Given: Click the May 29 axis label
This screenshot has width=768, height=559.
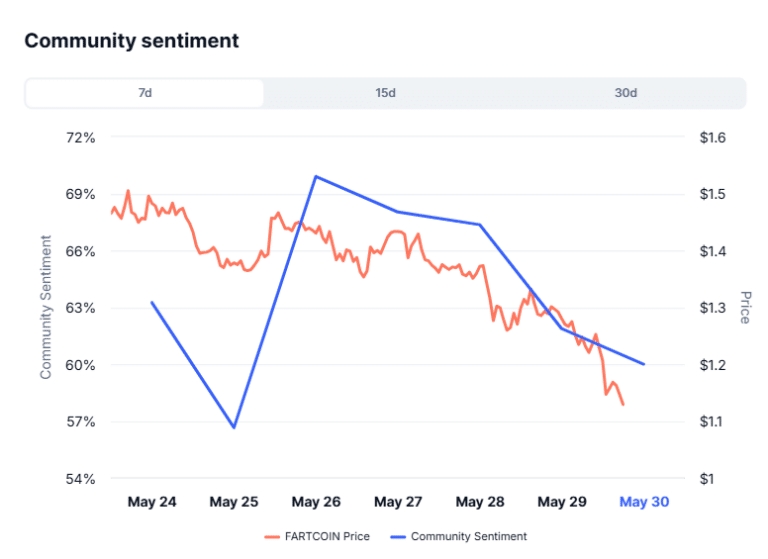Looking at the screenshot, I should [x=562, y=502].
